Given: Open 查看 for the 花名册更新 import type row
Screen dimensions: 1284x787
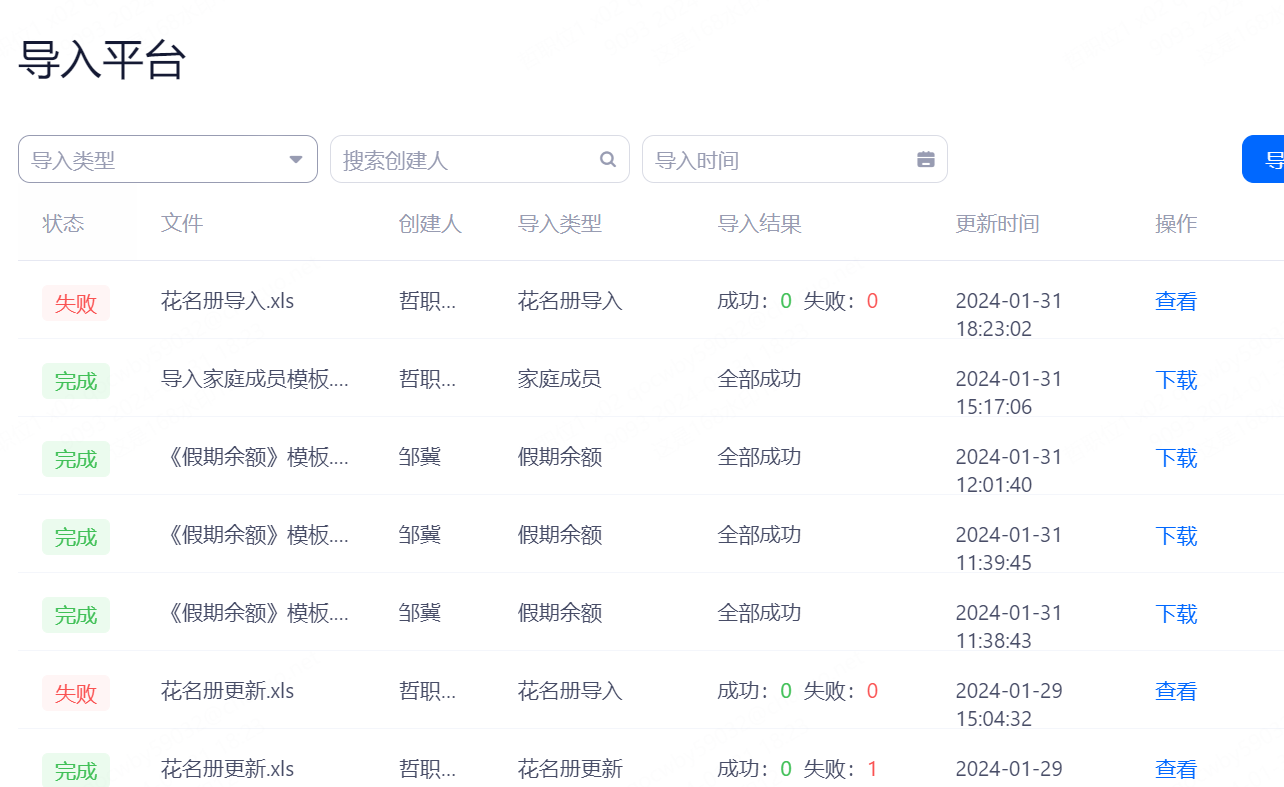Looking at the screenshot, I should coord(1176,769).
